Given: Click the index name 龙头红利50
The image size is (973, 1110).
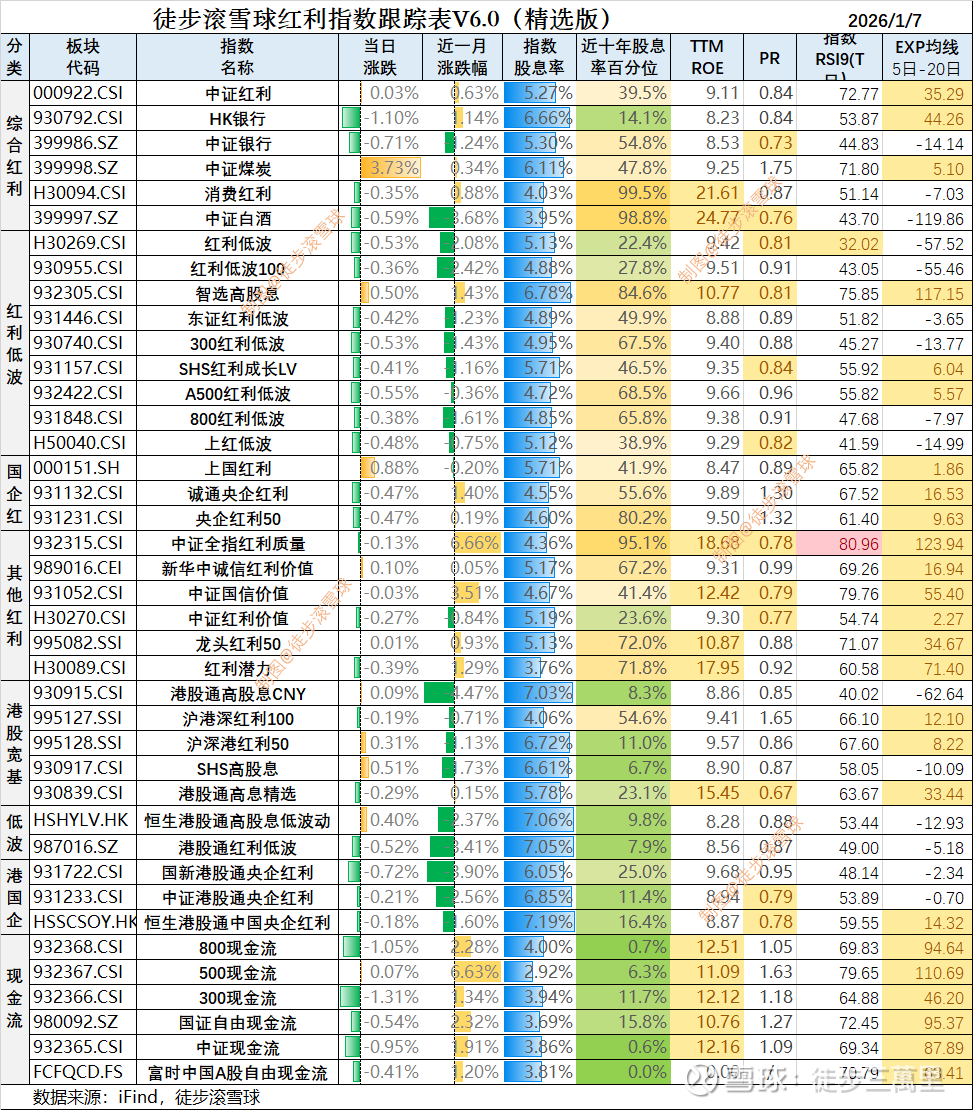Looking at the screenshot, I should point(238,644).
